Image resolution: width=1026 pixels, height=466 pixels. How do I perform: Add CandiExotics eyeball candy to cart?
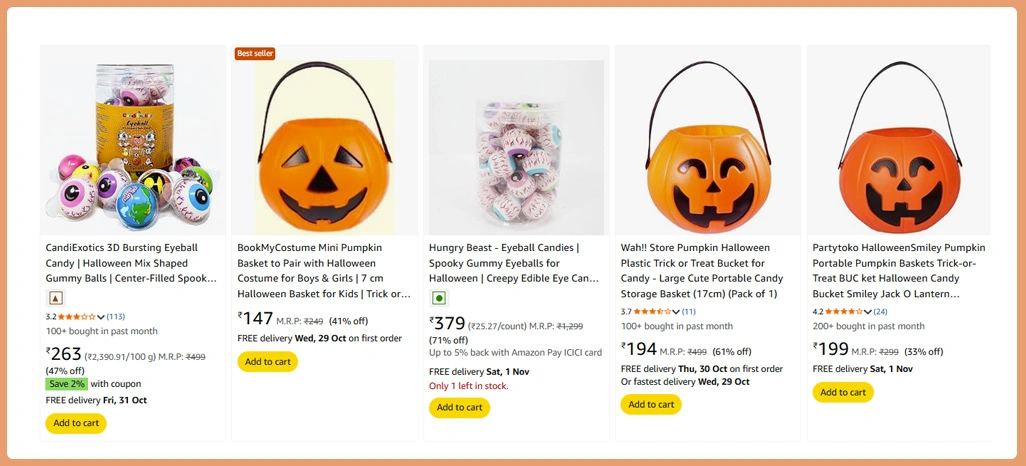76,423
